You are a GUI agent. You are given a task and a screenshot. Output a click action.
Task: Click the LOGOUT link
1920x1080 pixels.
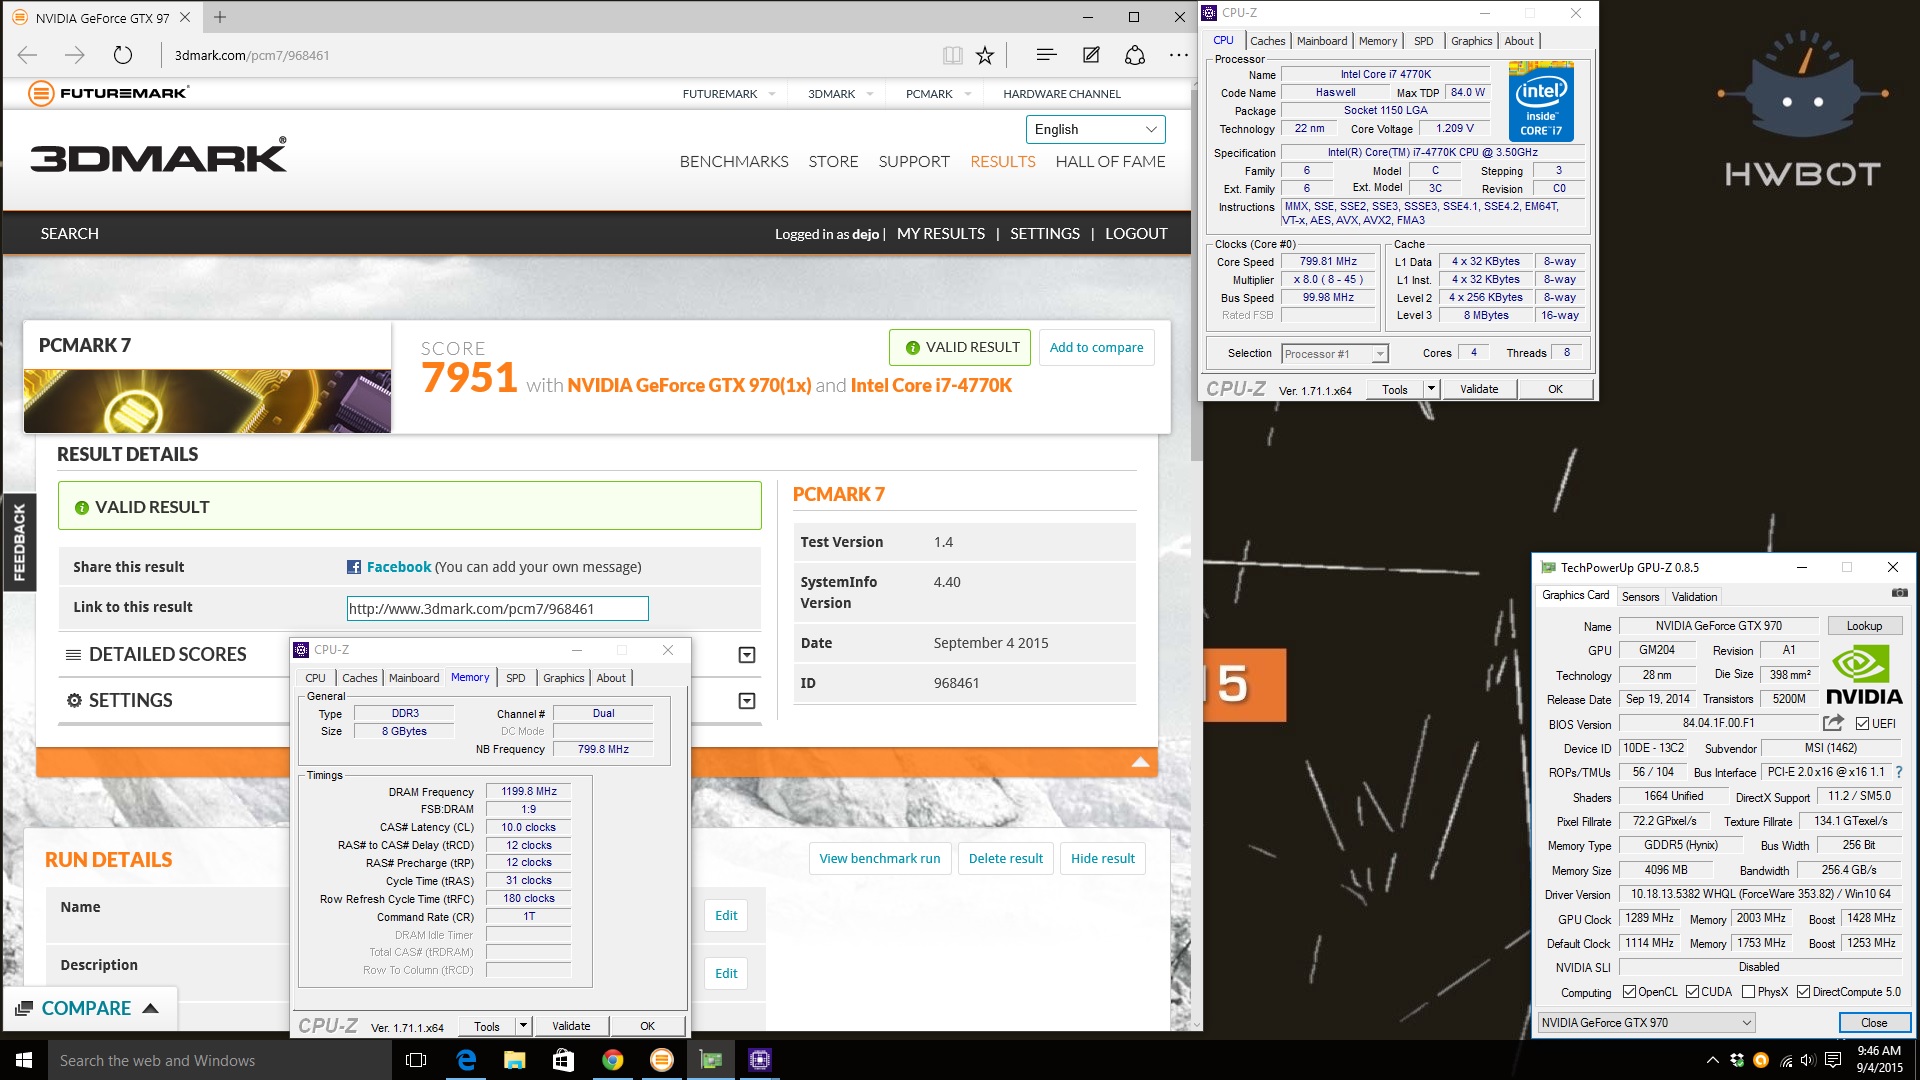[1136, 234]
